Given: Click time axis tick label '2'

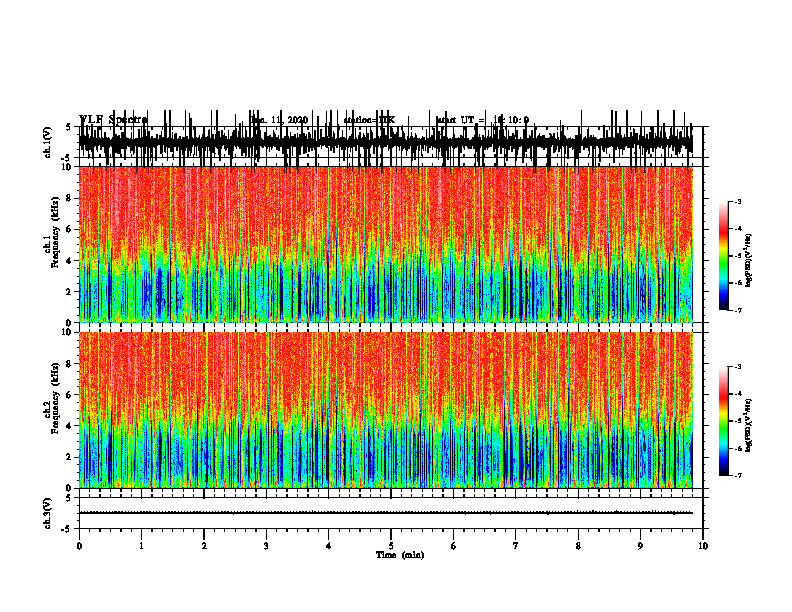Looking at the screenshot, I should pyautogui.click(x=204, y=546).
